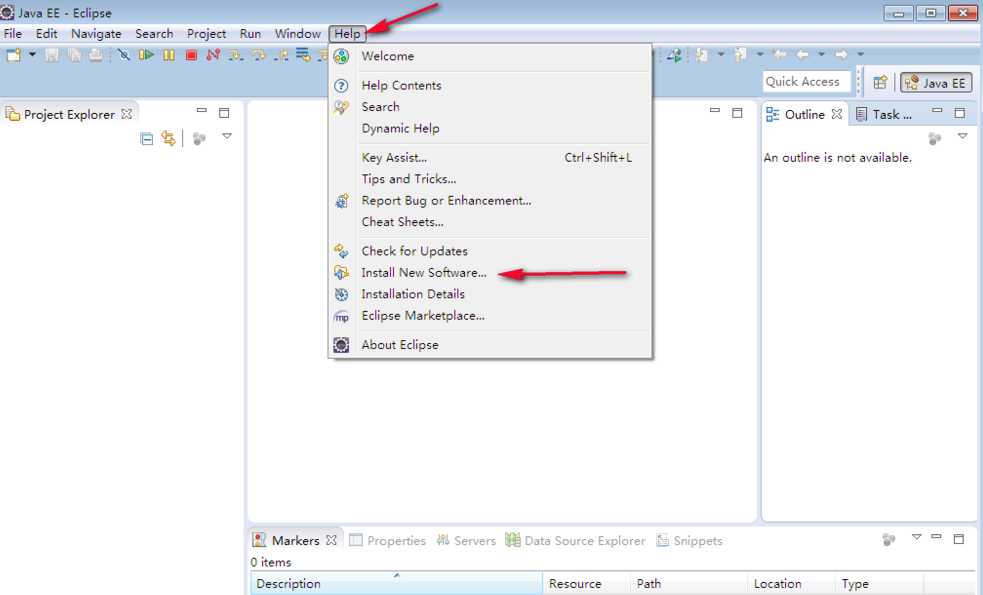Click the Quick Access search field
Viewport: 983px width, 595px height.
806,82
